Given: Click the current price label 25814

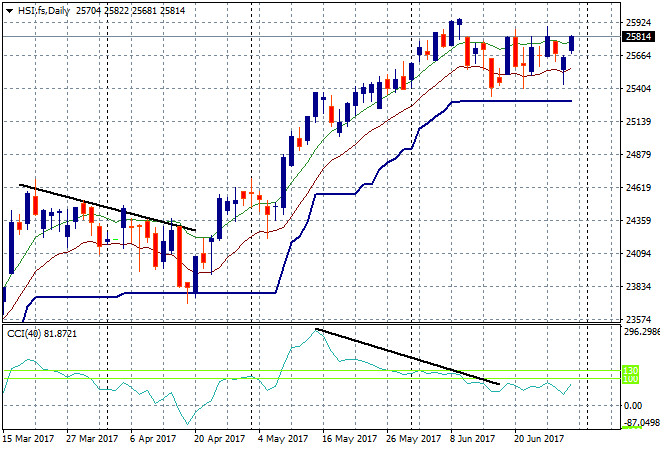Looking at the screenshot, I should [x=638, y=37].
